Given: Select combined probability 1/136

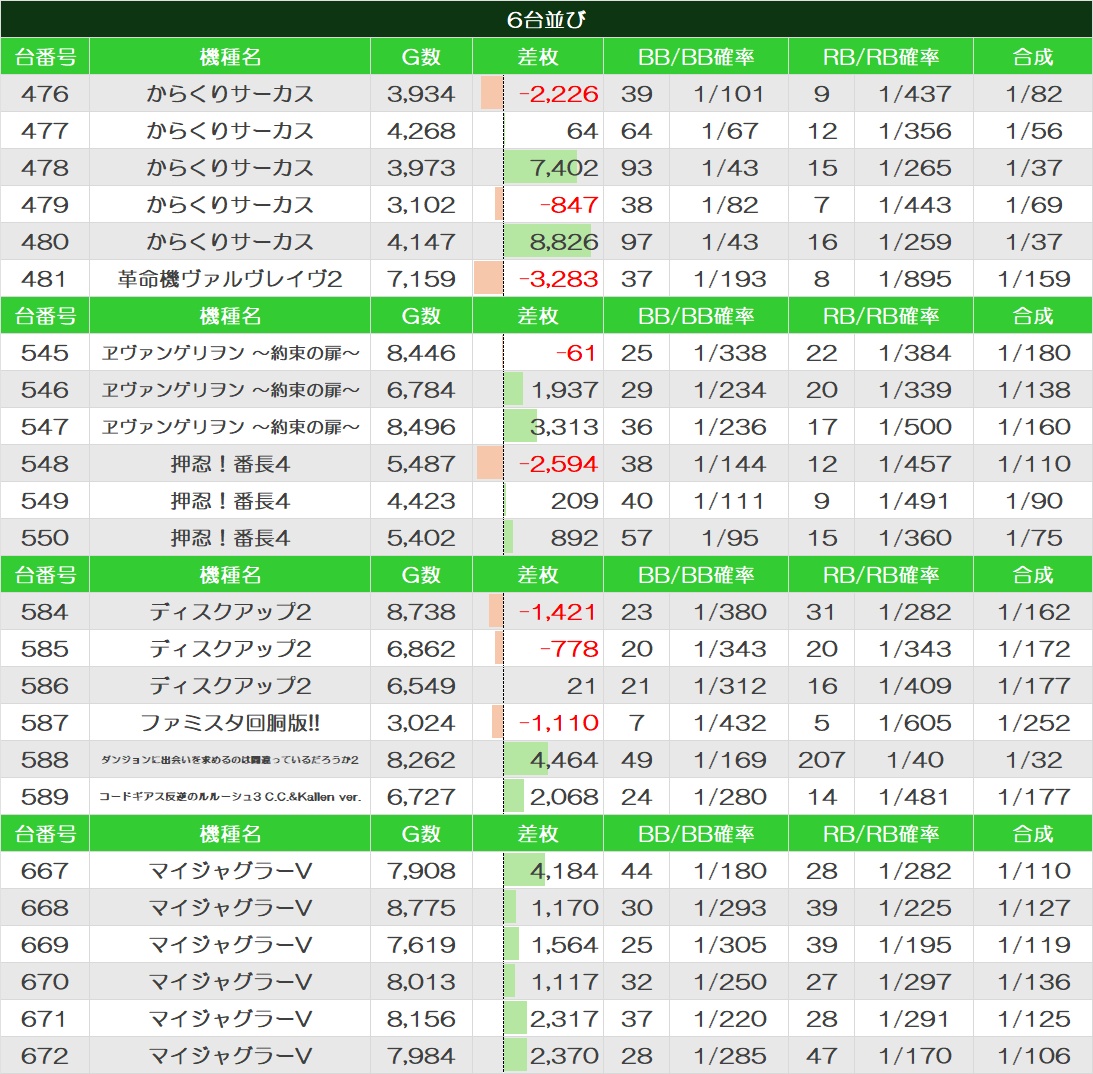Looking at the screenshot, I should click(x=1034, y=981).
